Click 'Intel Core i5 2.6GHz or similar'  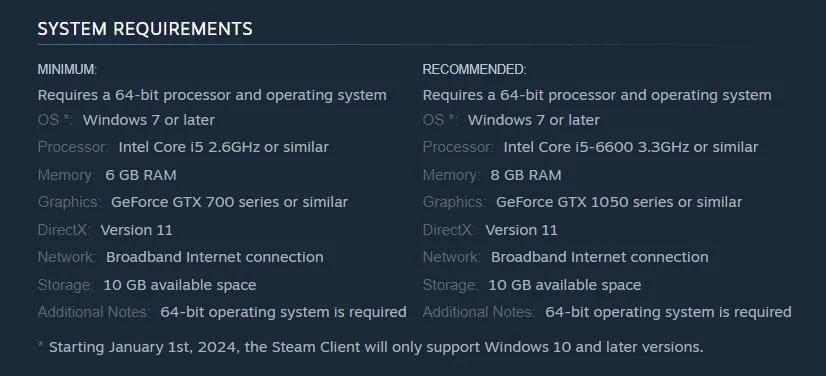[x=223, y=147]
